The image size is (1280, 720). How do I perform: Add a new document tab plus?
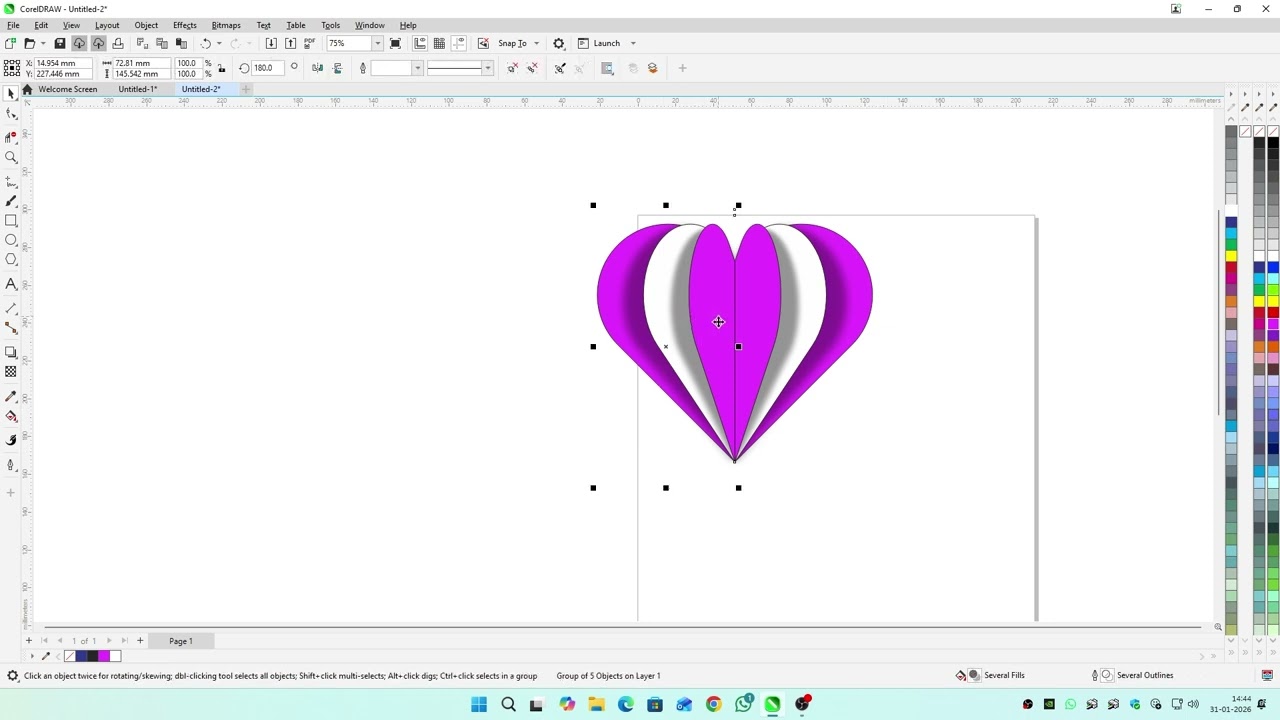[246, 89]
